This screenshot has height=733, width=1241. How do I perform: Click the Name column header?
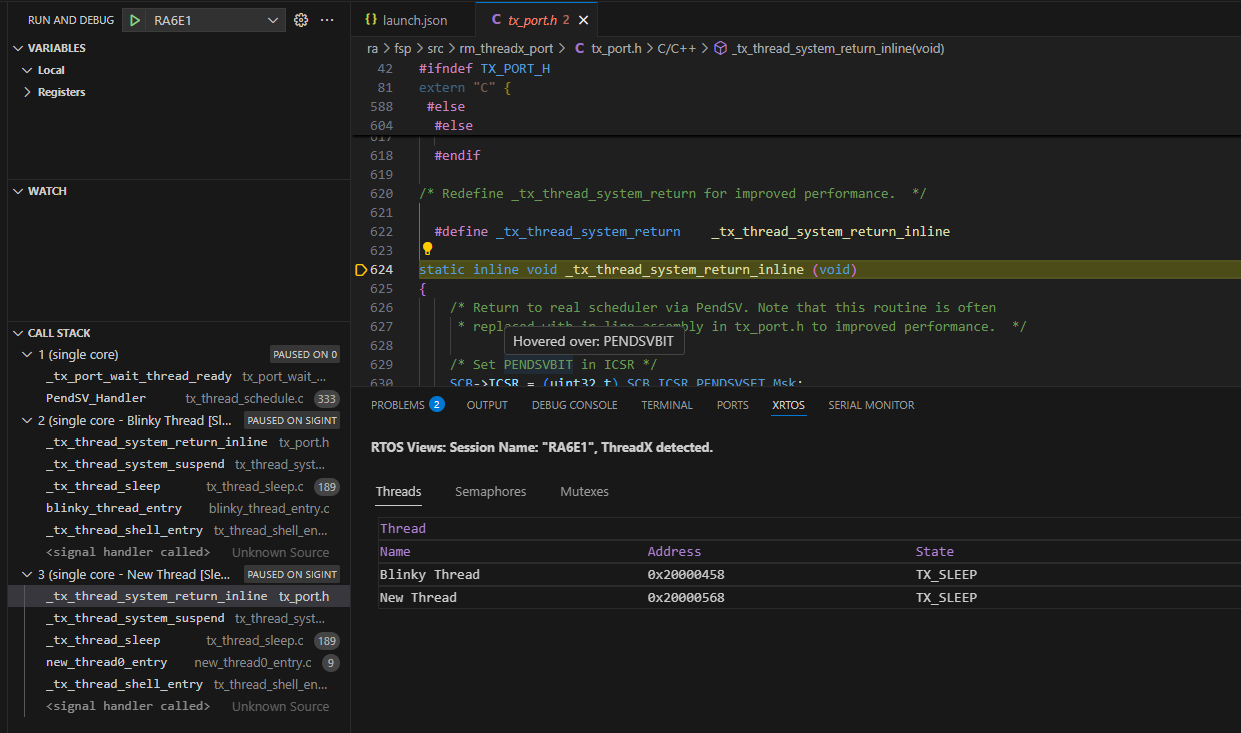pyautogui.click(x=395, y=551)
